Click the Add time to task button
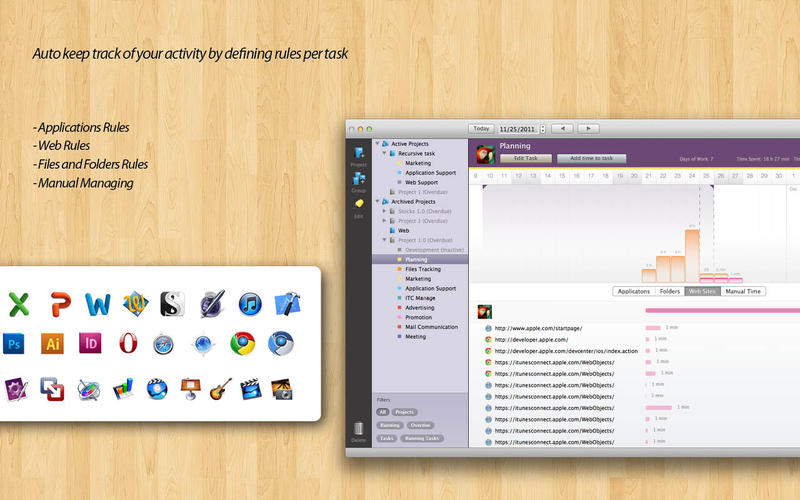Viewport: 800px width, 500px height. (591, 158)
